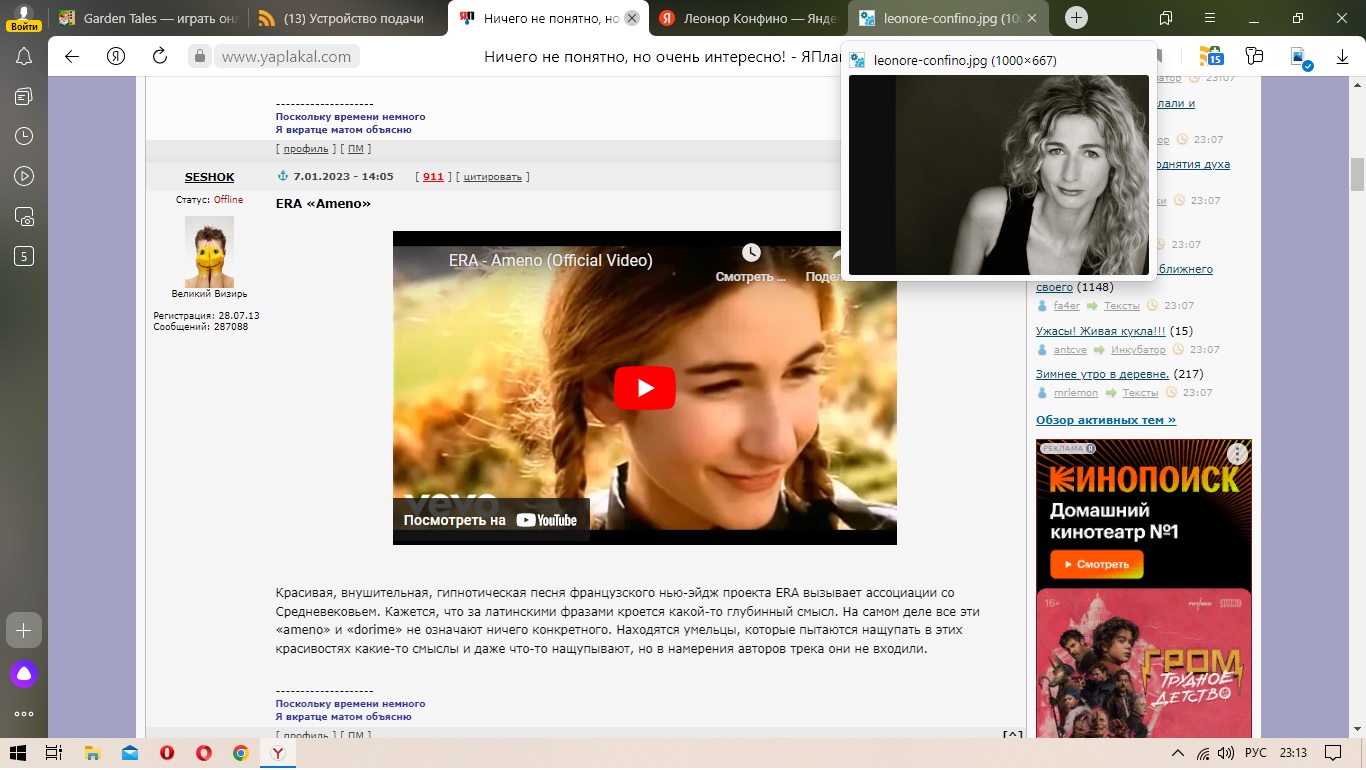Screen dimensions: 1366x770
Task: Open the ERA - Ameno video title
Action: (550, 261)
